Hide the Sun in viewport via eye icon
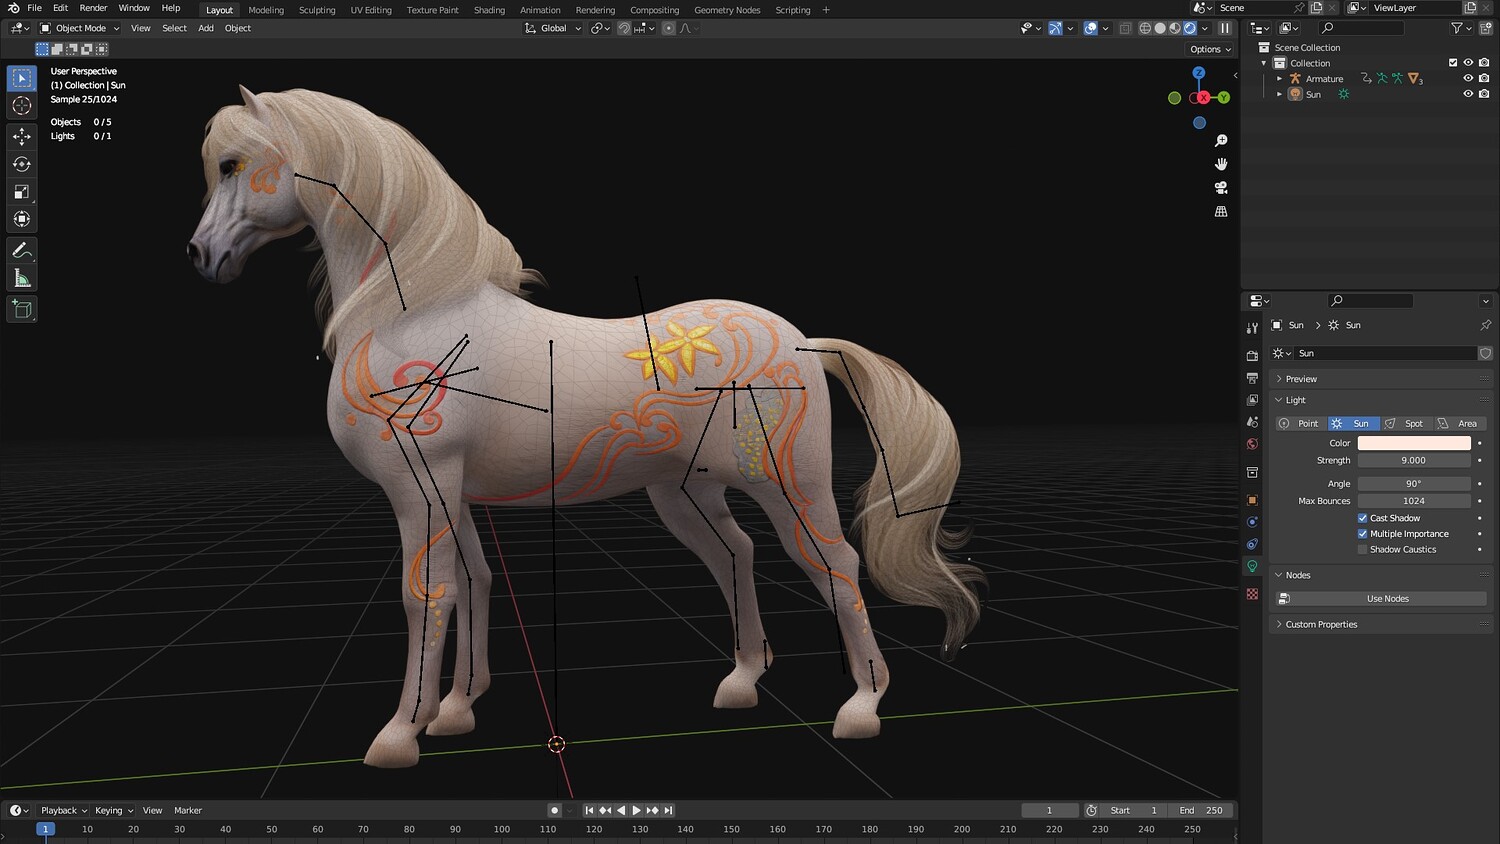The height and width of the screenshot is (844, 1500). point(1468,94)
